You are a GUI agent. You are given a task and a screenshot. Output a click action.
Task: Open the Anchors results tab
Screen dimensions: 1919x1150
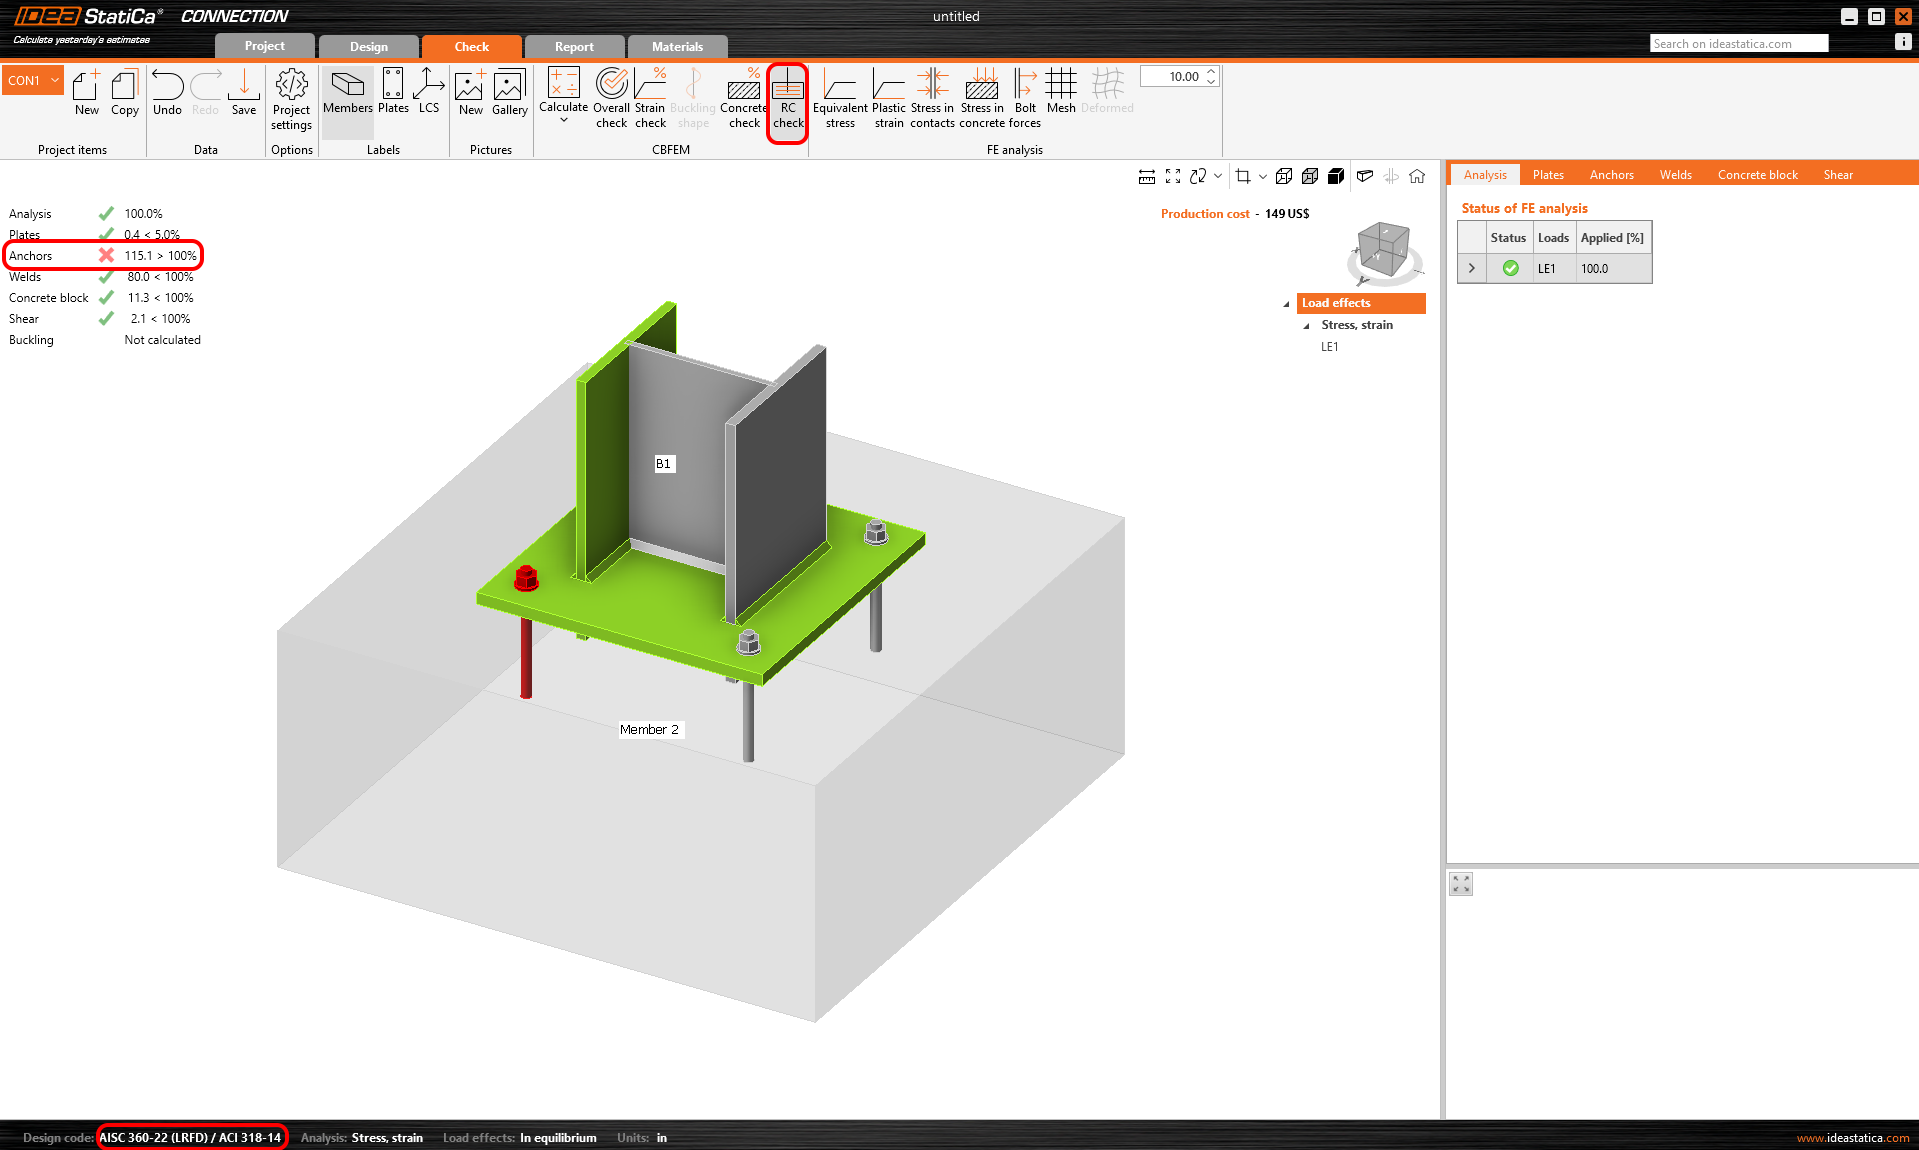pos(1611,174)
